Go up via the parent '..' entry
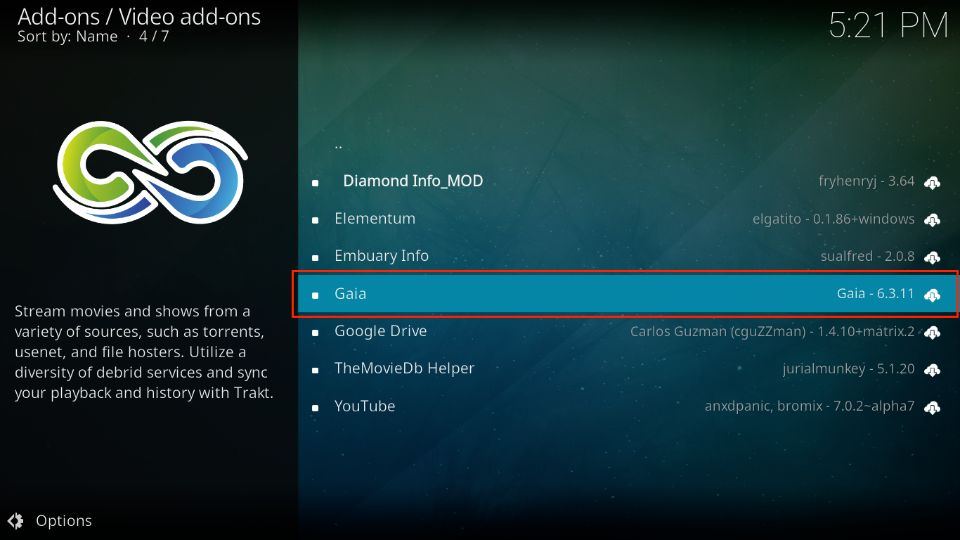The width and height of the screenshot is (960, 540). 338,146
